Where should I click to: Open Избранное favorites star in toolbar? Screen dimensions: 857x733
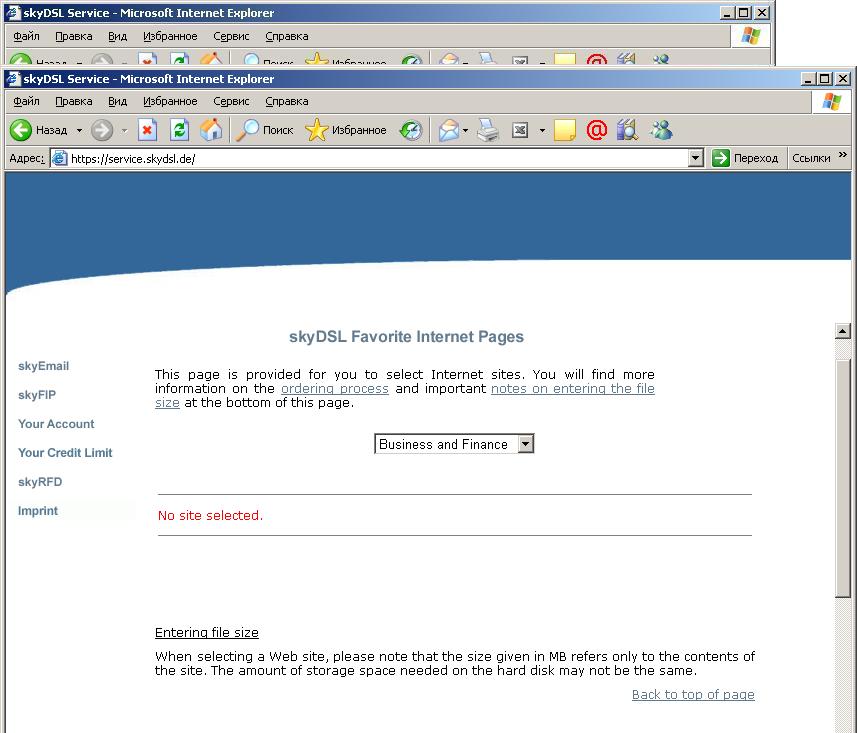[345, 130]
